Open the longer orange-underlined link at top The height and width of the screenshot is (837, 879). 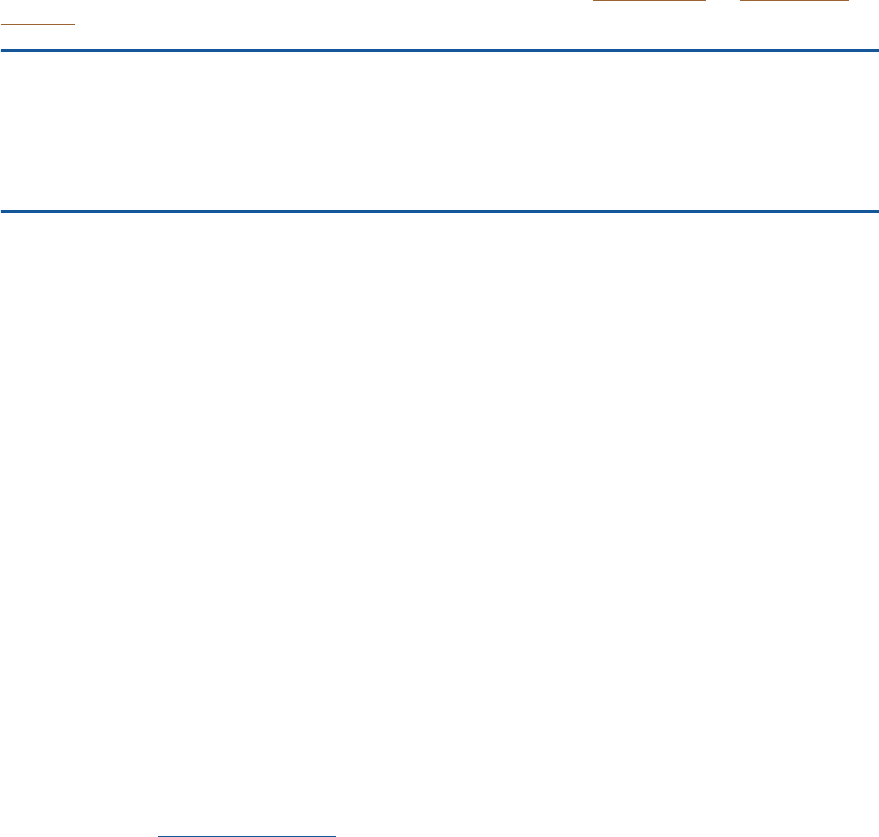[649, 1]
